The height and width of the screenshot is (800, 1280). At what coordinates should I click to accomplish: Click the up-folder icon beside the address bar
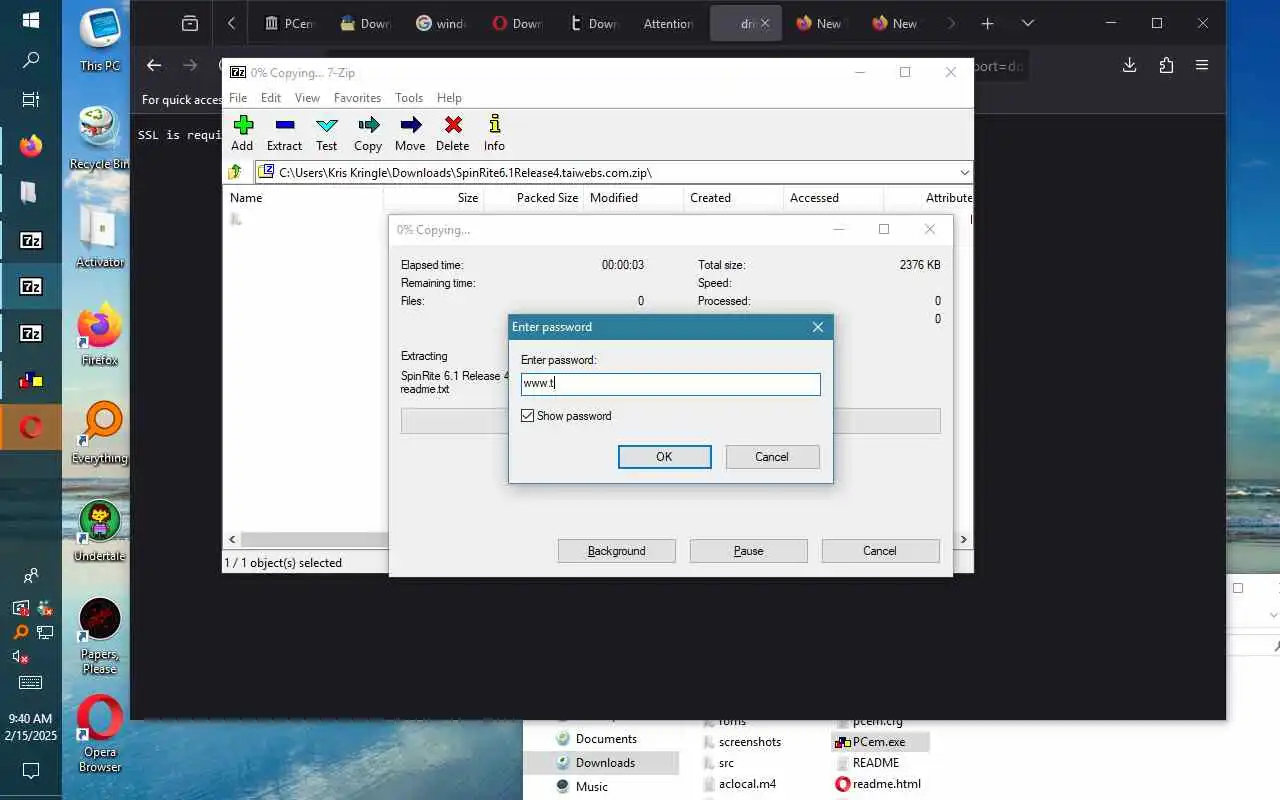pyautogui.click(x=235, y=172)
